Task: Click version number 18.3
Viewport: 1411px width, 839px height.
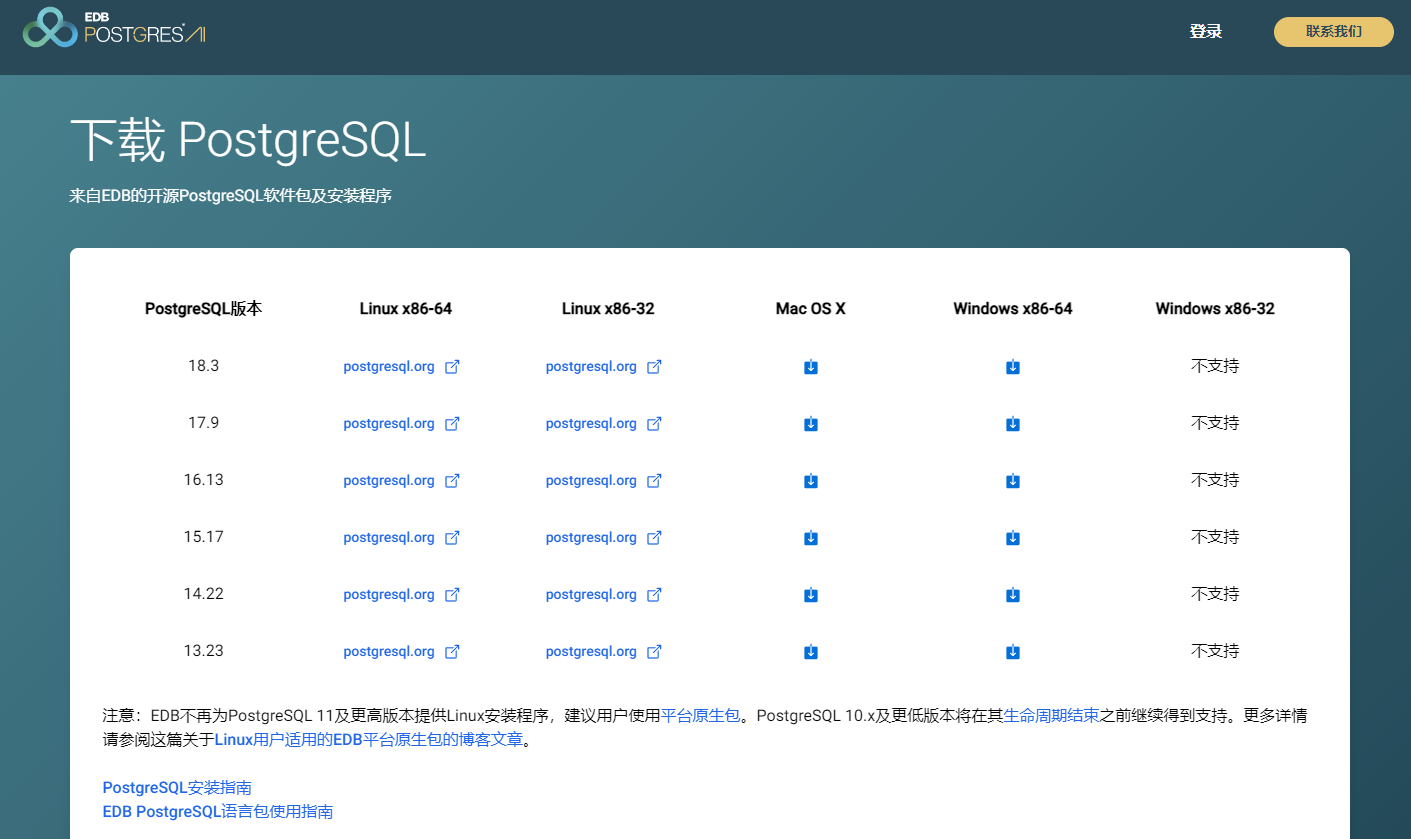Action: [x=204, y=366]
